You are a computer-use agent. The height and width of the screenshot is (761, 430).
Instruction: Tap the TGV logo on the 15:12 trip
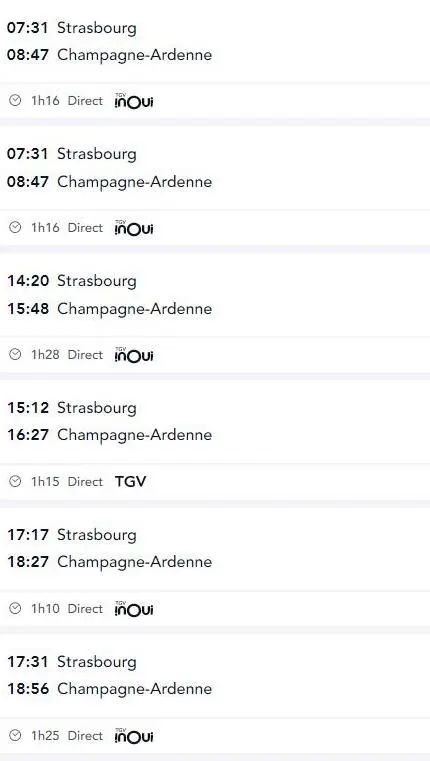130,481
